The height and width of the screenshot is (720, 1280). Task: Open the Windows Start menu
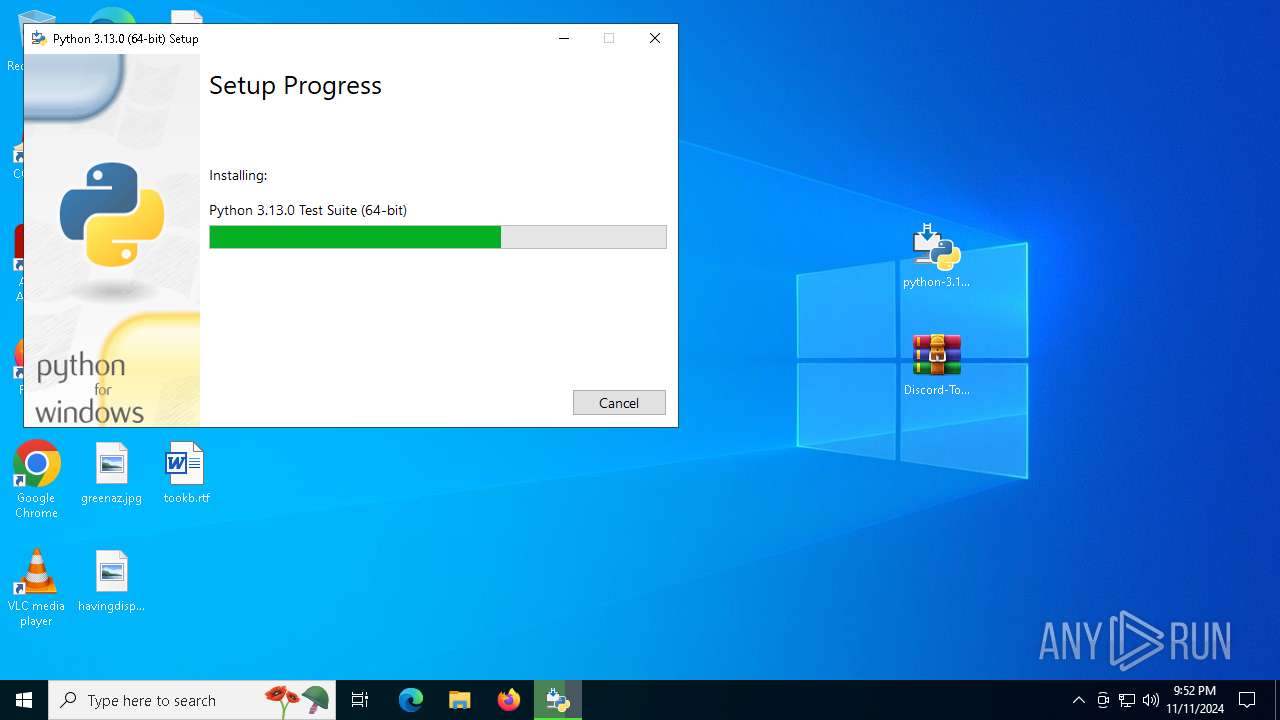coord(24,700)
